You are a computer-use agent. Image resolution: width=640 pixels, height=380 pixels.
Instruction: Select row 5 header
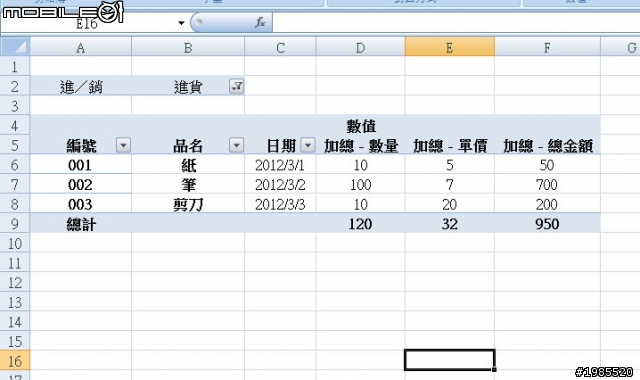pyautogui.click(x=15, y=145)
